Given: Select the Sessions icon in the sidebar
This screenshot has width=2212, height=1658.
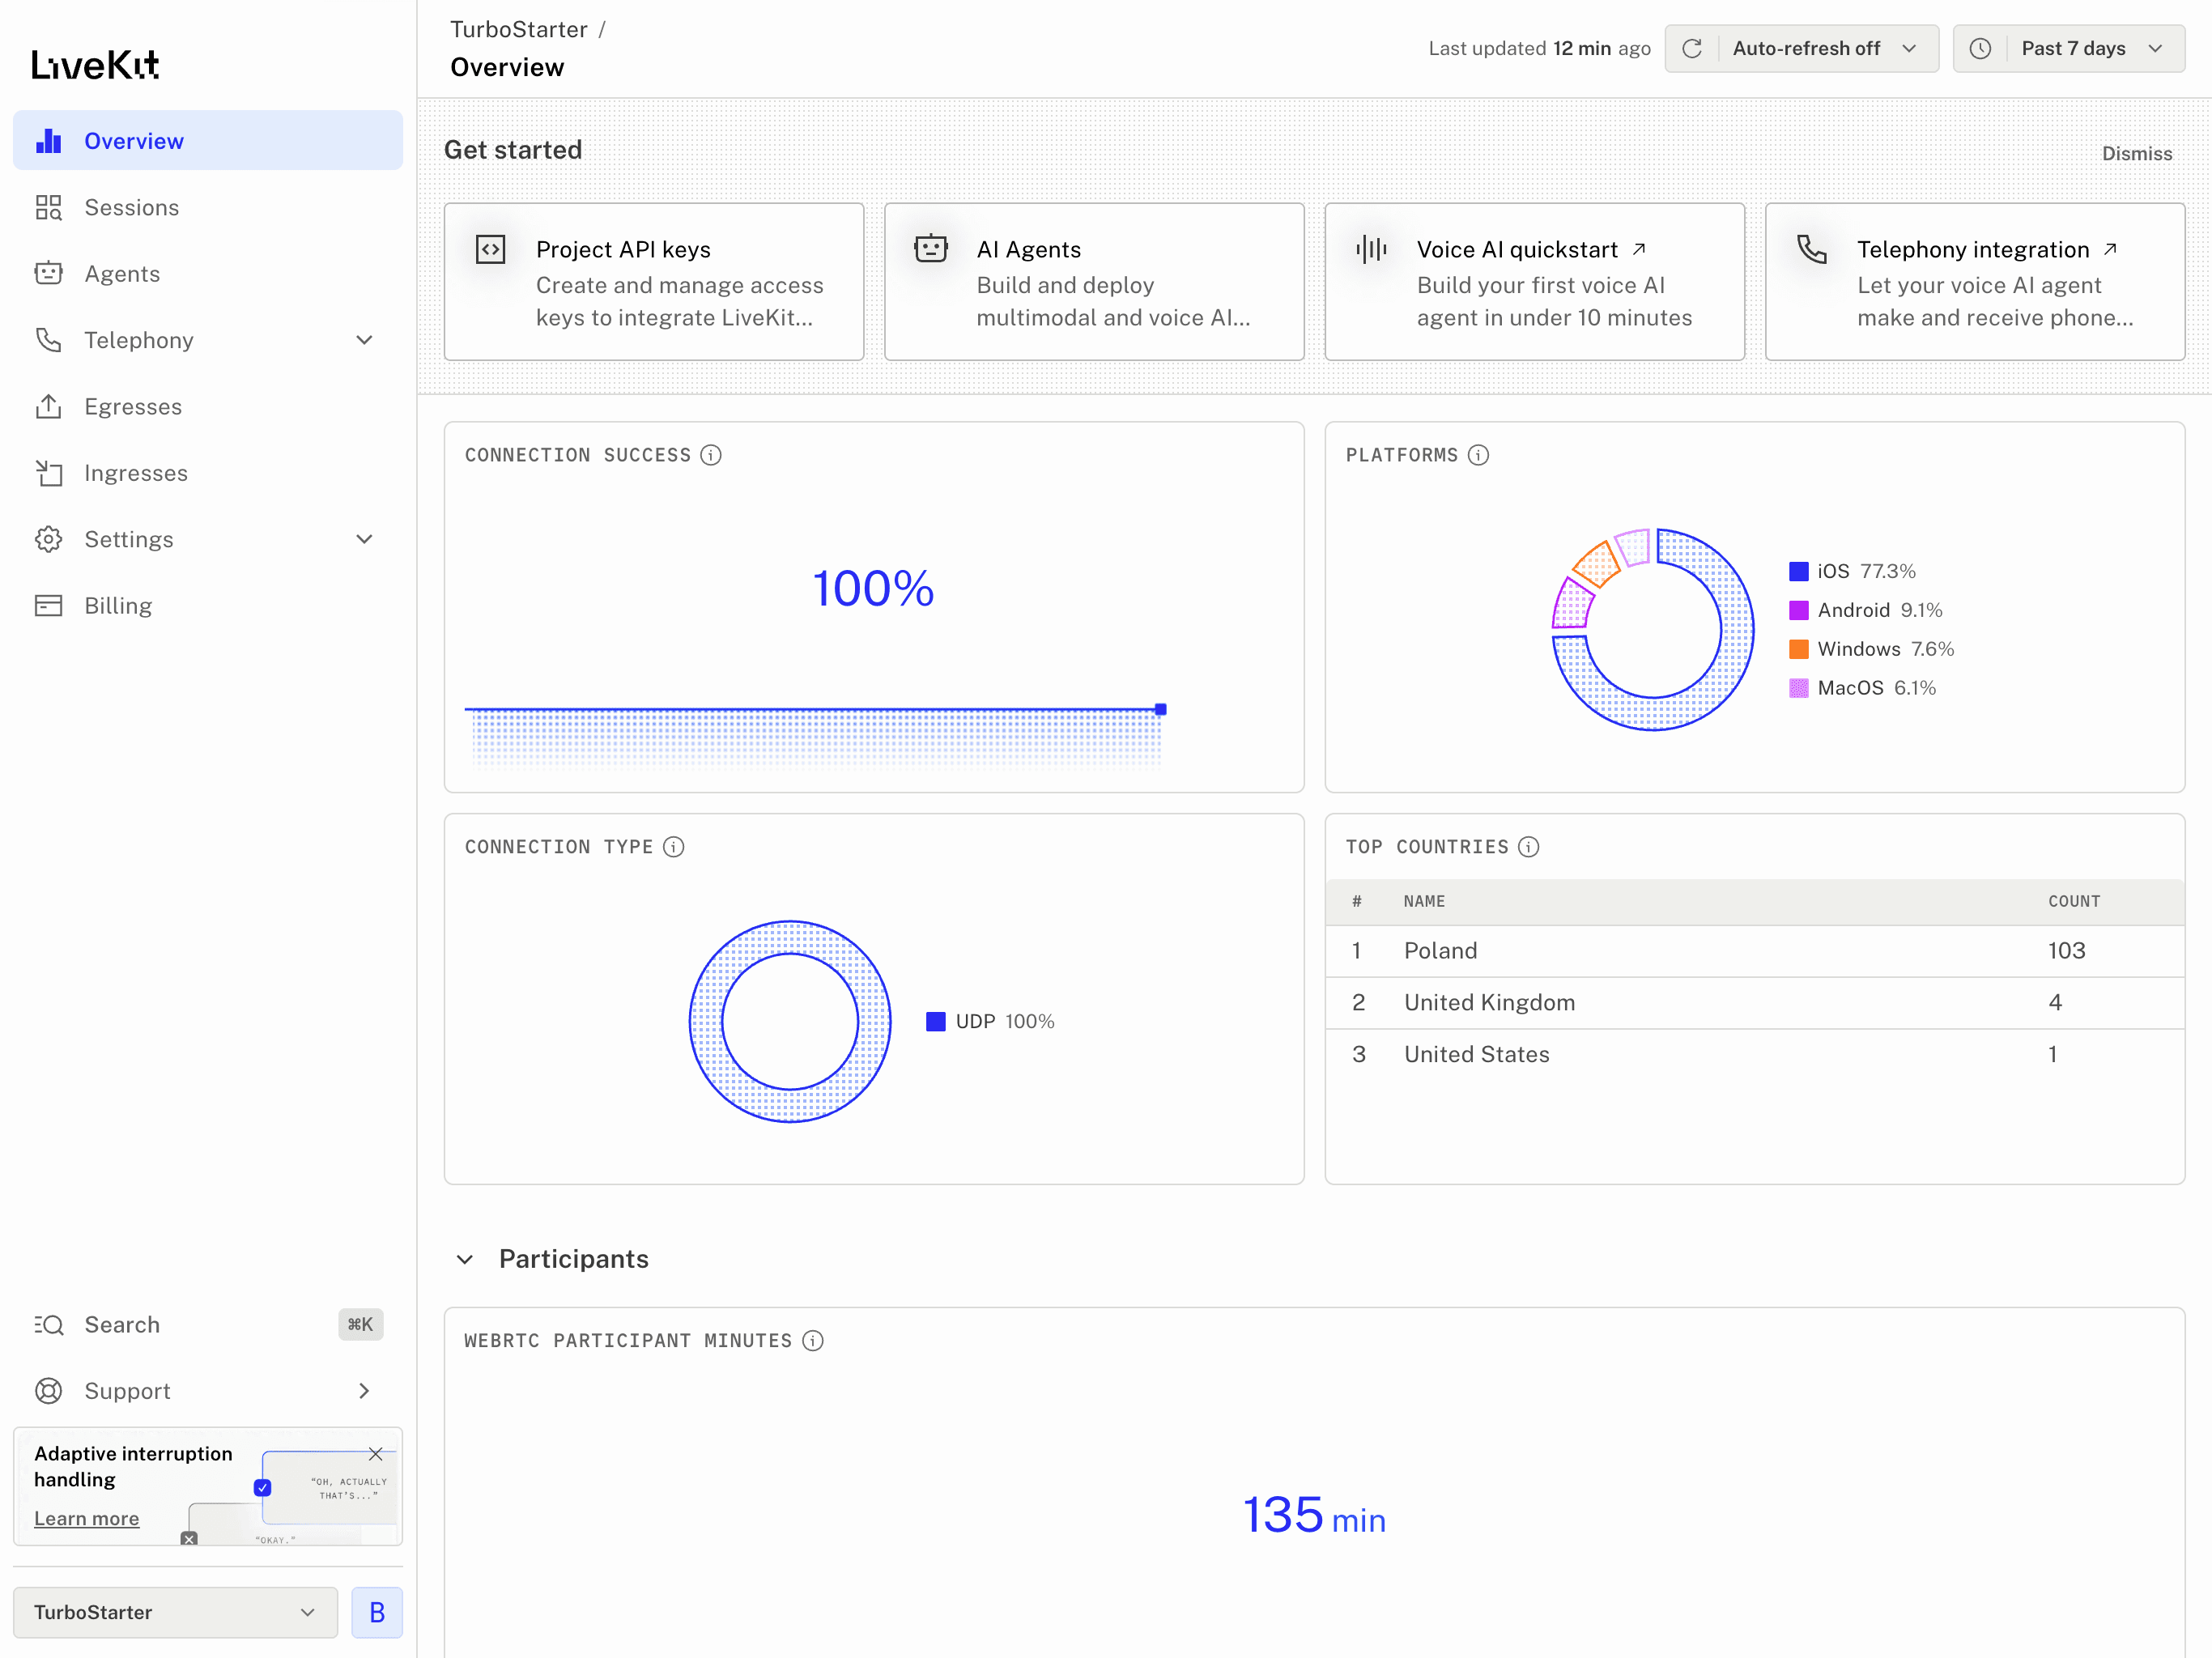Looking at the screenshot, I should (49, 207).
